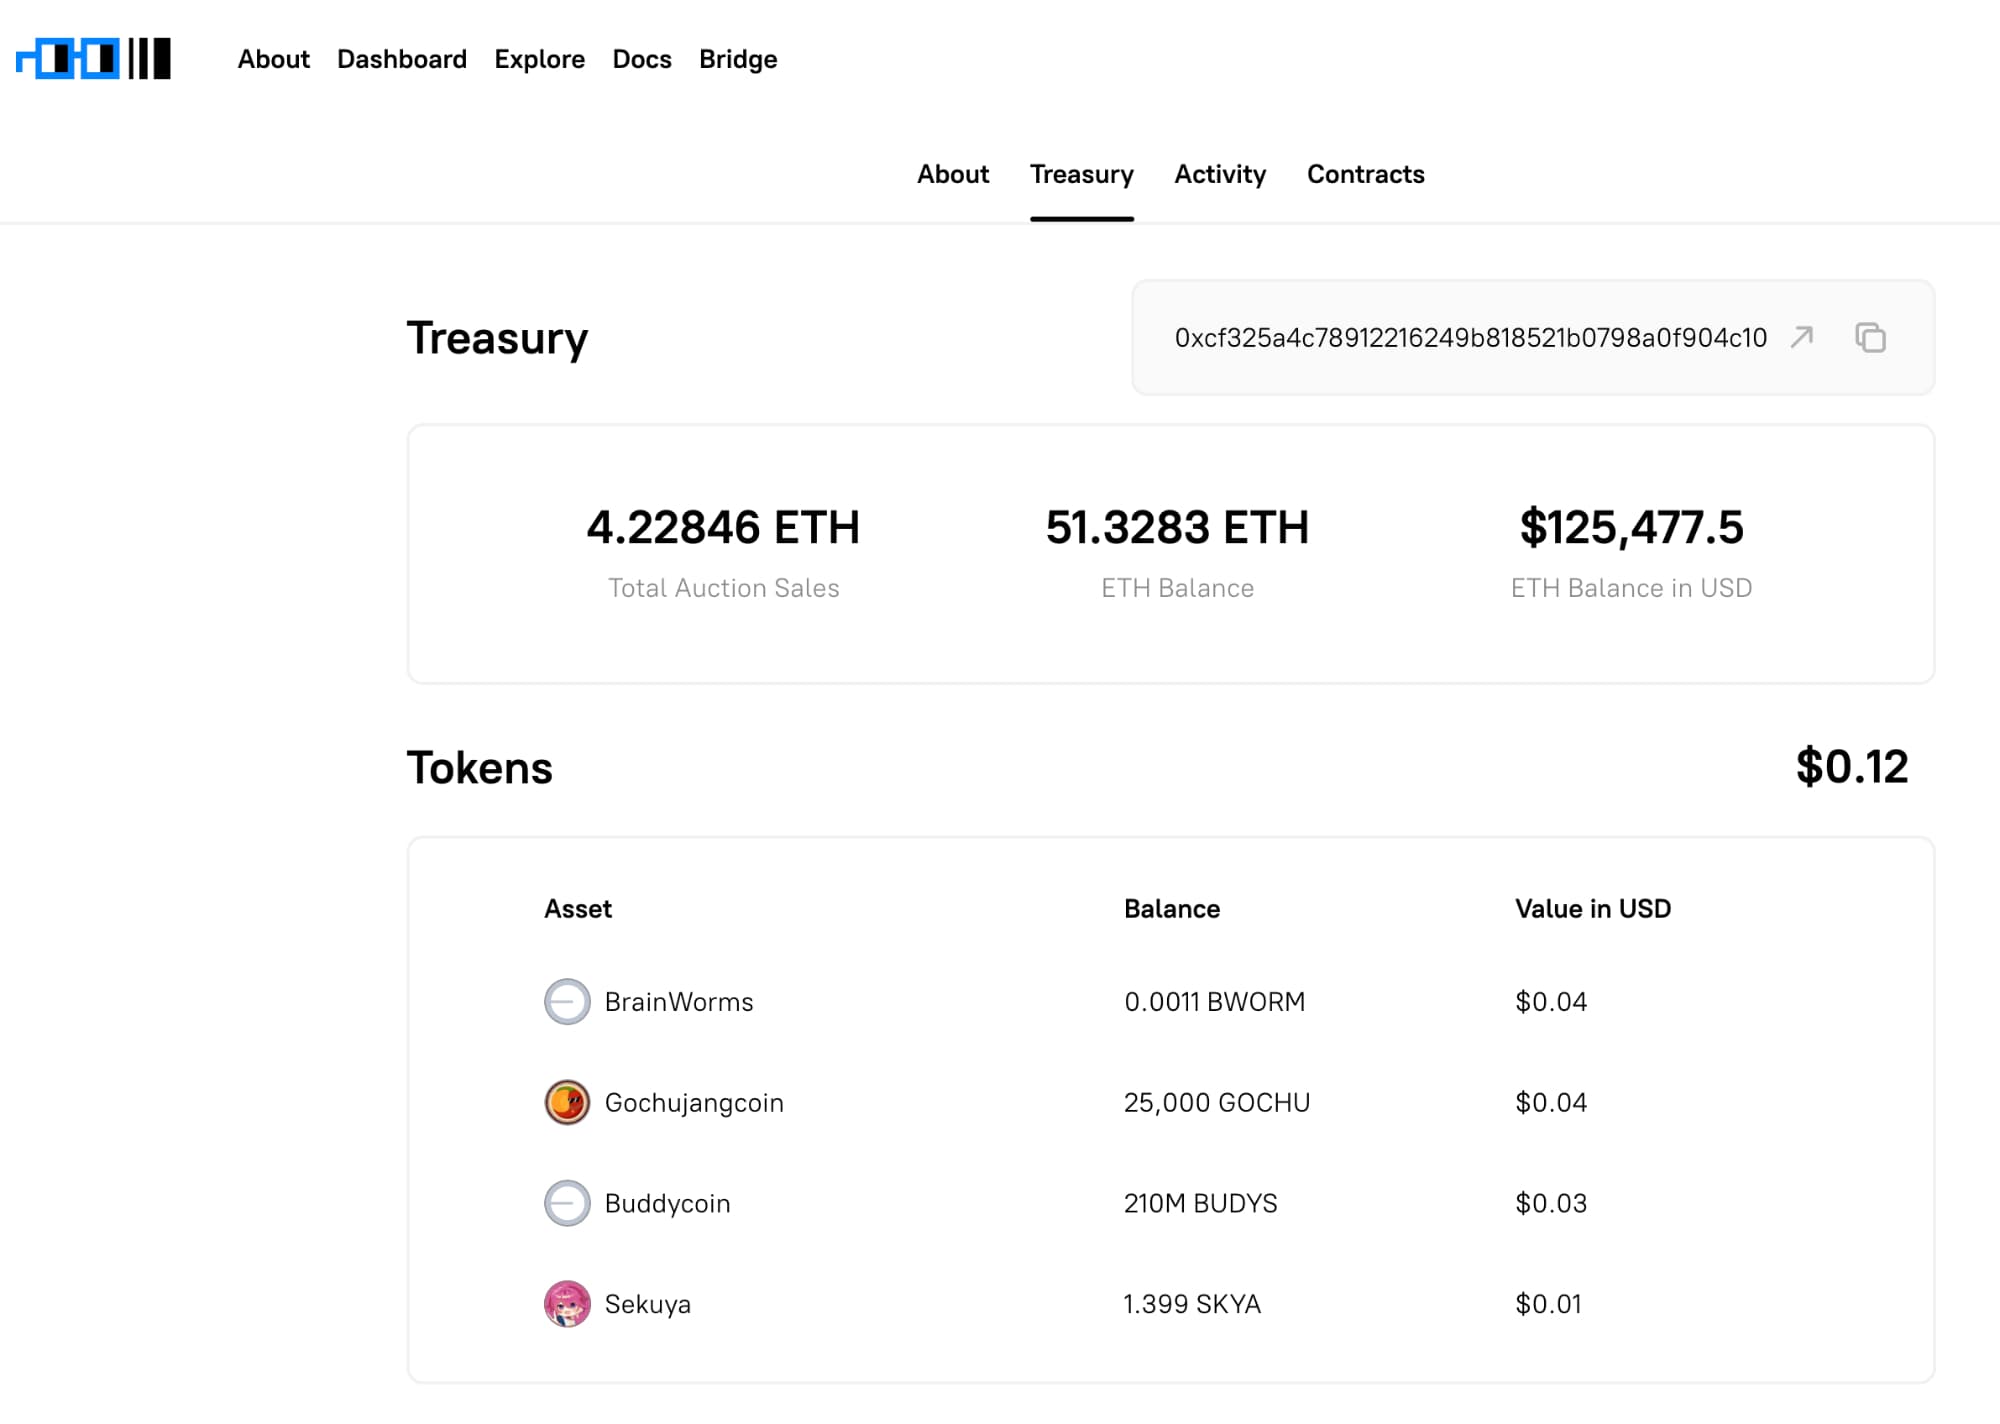
Task: Switch to the About sub-tab
Action: point(952,174)
